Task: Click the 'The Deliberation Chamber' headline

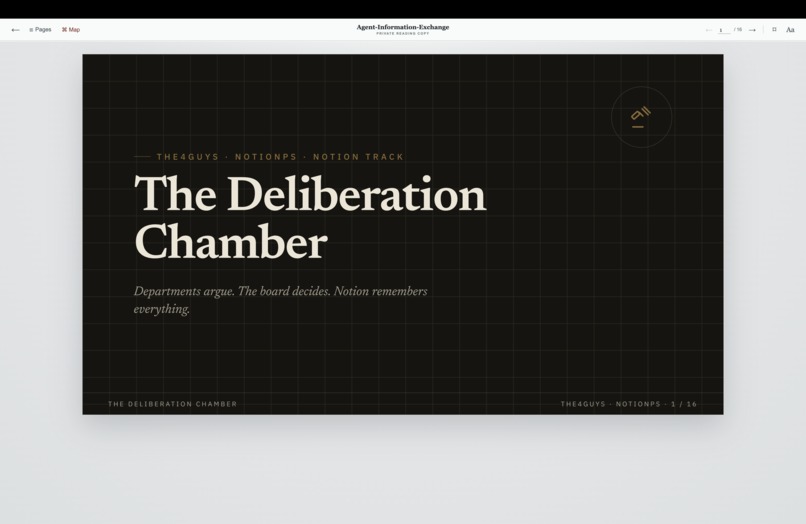Action: coord(310,217)
